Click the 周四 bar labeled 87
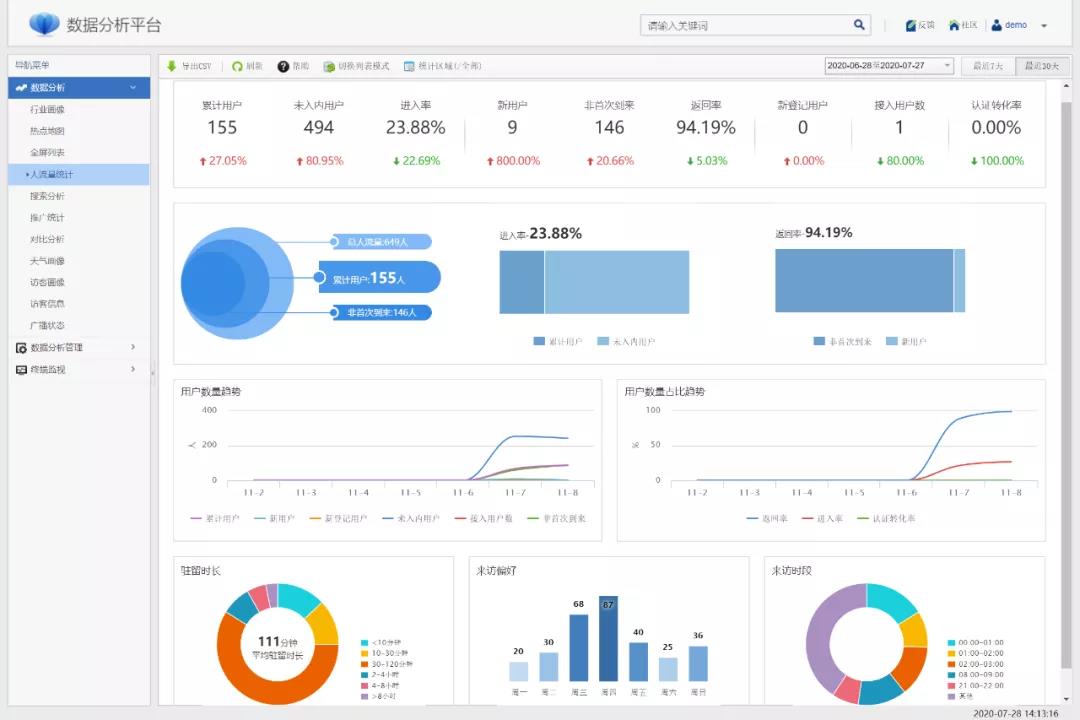1080x720 pixels. tap(608, 639)
